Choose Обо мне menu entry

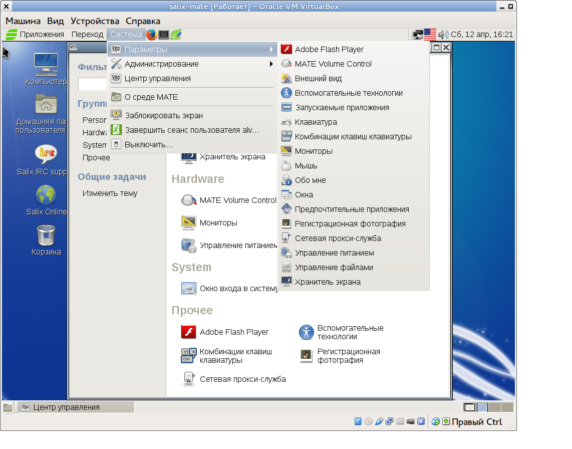(x=354, y=180)
